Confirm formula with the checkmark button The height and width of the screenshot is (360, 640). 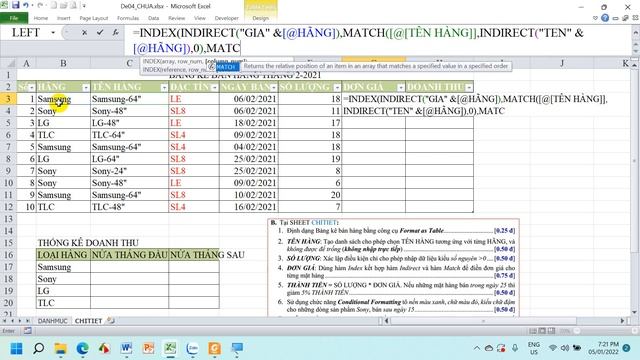tap(100, 33)
